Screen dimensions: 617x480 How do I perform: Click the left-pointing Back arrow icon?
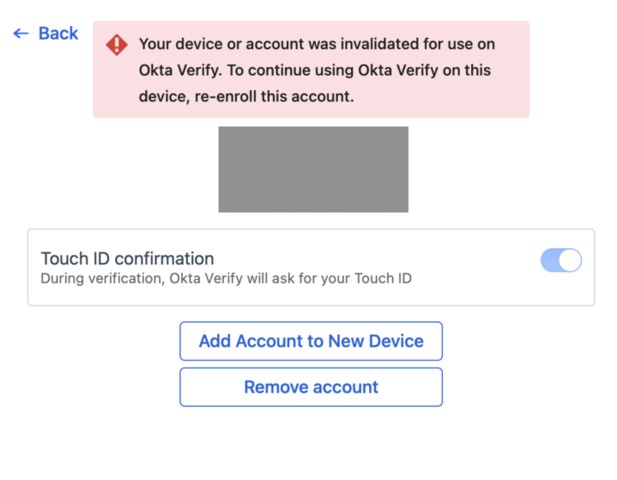[20, 34]
